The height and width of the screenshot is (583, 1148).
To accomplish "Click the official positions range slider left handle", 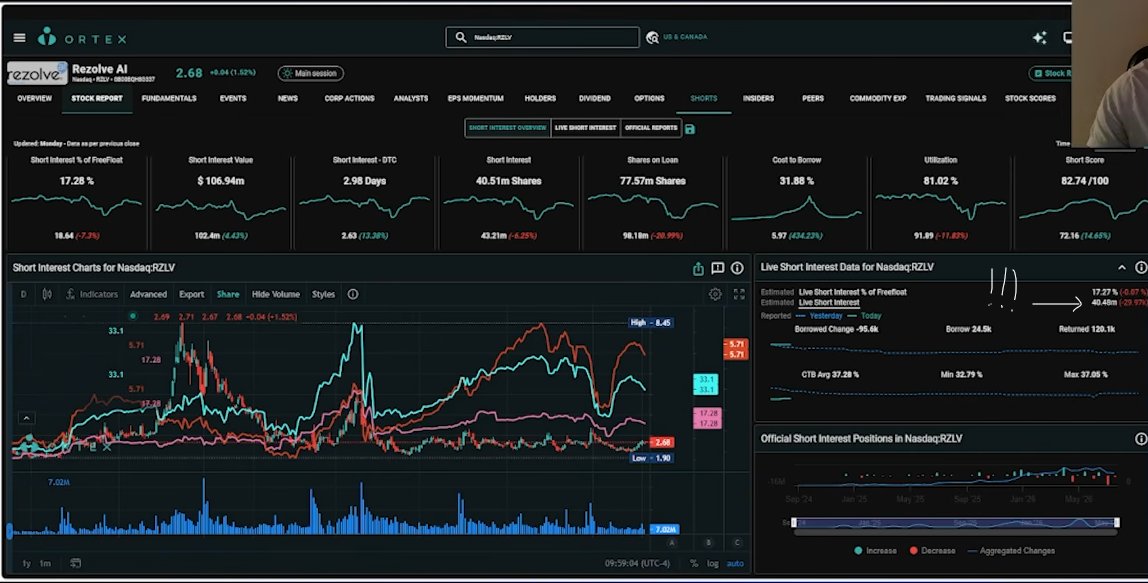I will [x=794, y=523].
